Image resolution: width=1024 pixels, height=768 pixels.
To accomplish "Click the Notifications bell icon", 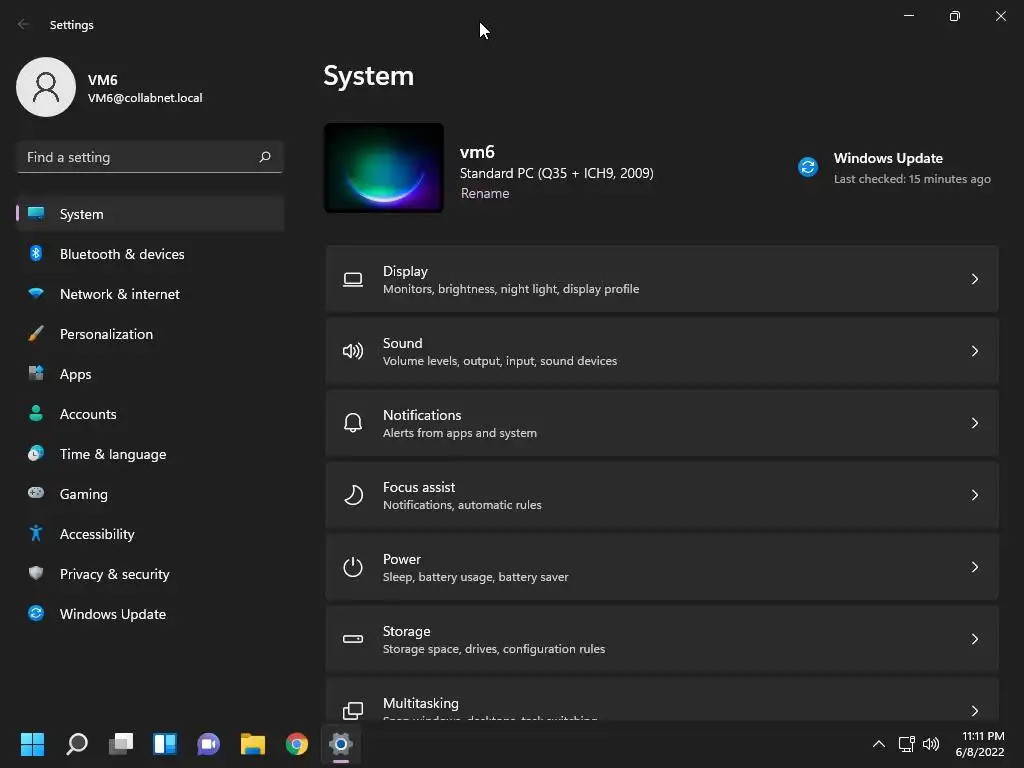I will [x=353, y=423].
